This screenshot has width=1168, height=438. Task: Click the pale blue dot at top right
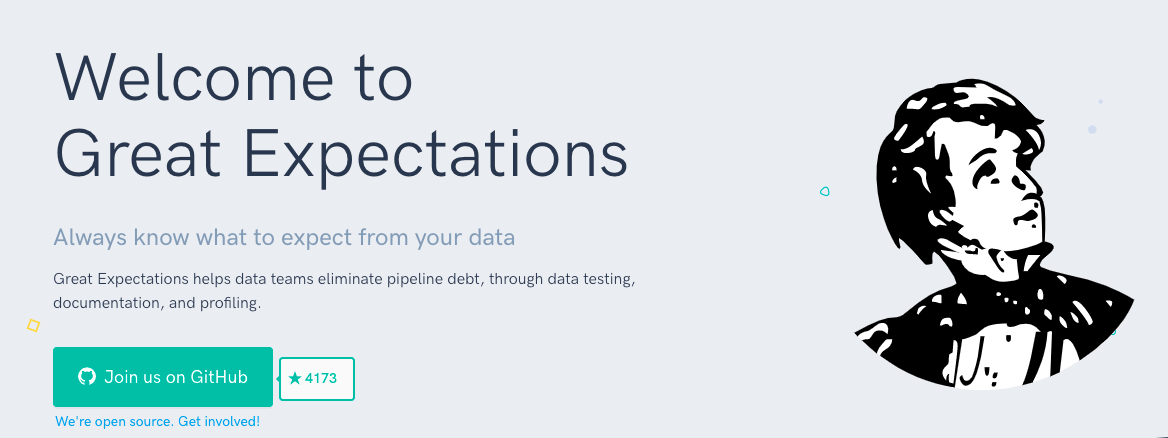click(x=1092, y=129)
